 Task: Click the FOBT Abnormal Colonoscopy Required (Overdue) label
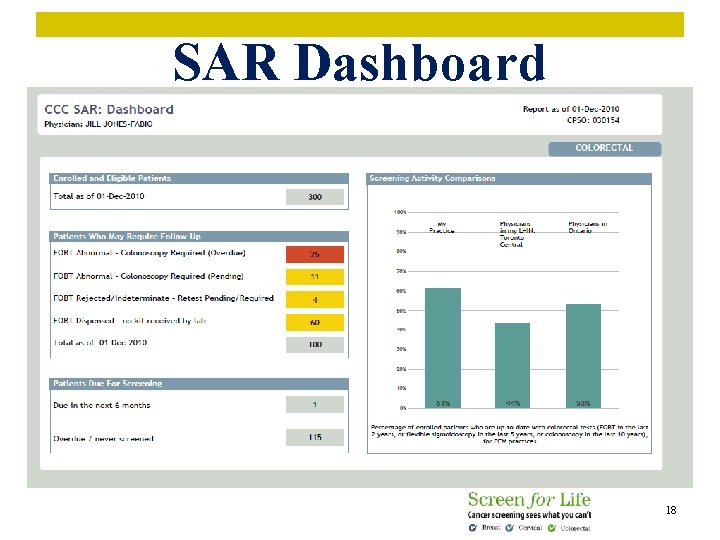coord(149,253)
